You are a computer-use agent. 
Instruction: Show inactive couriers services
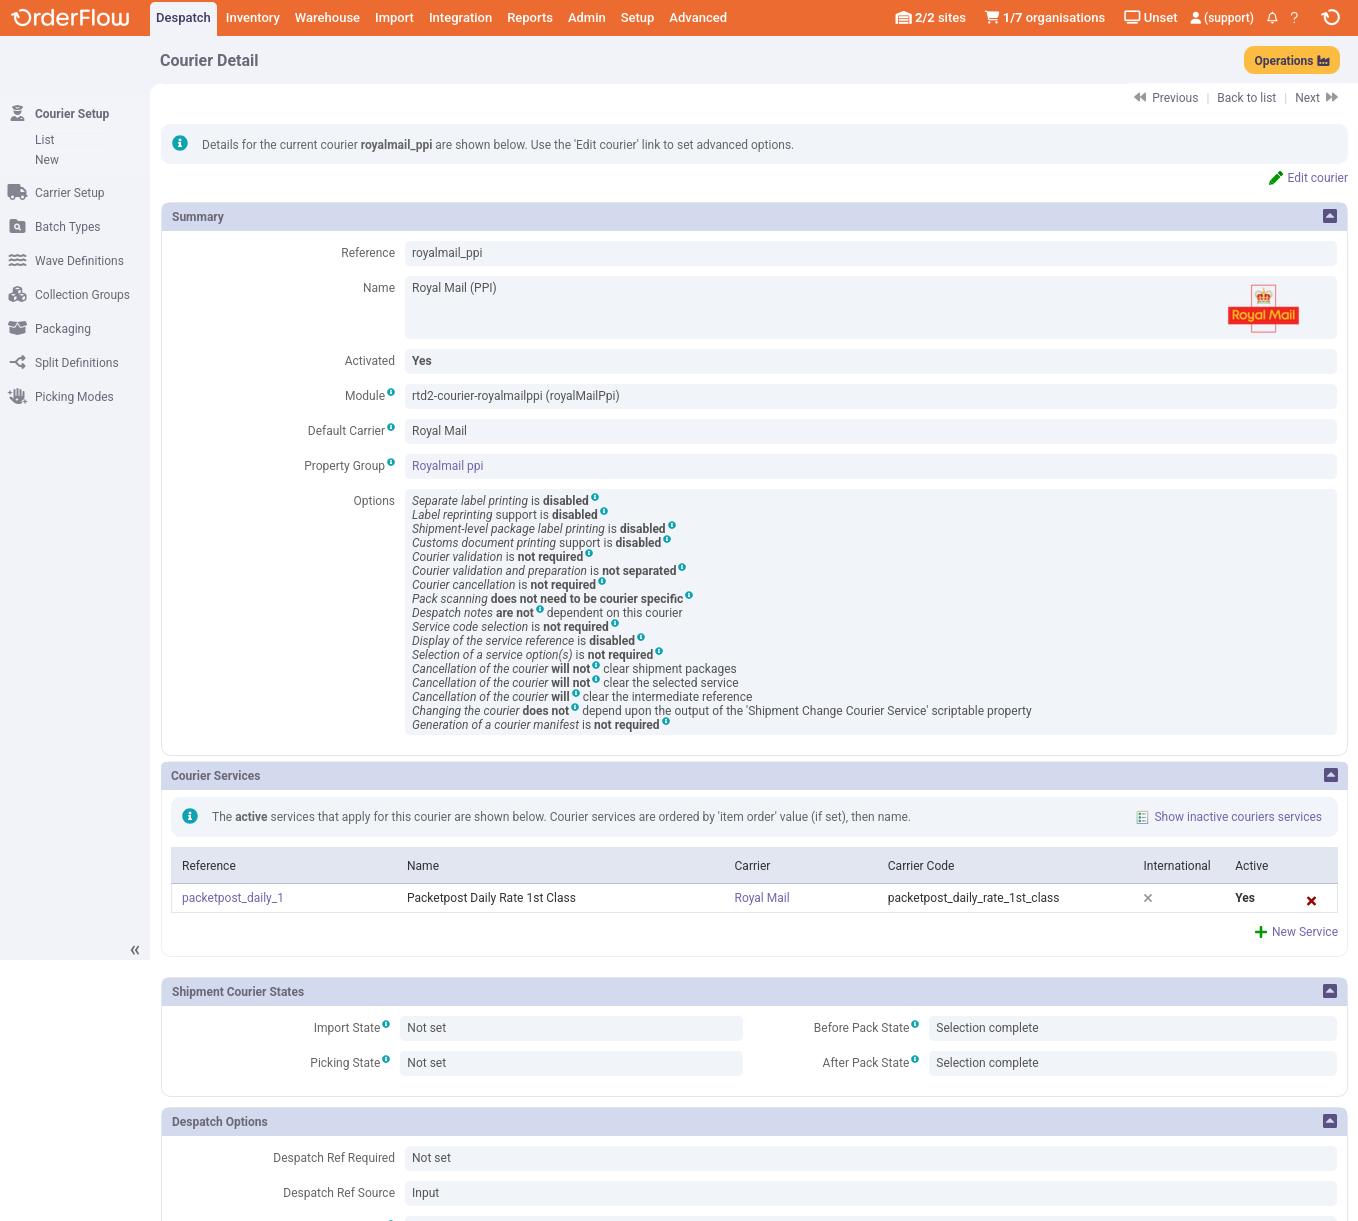1237,817
